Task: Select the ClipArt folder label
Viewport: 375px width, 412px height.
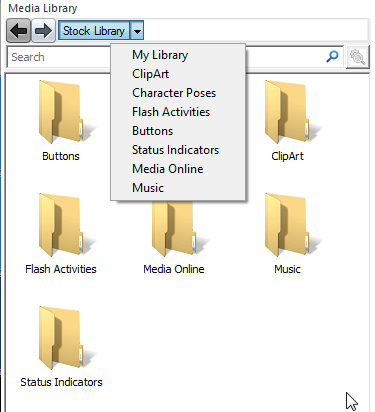Action: pyautogui.click(x=287, y=156)
